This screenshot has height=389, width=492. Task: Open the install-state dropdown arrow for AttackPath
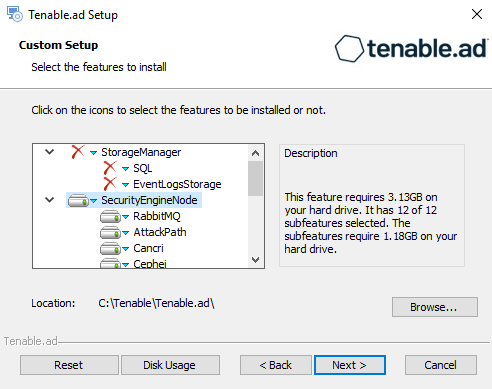tap(126, 233)
